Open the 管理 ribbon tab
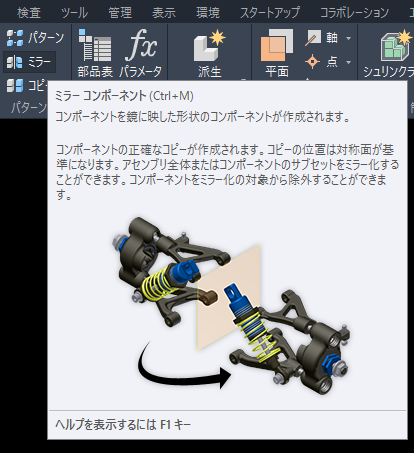The image size is (414, 453). tap(120, 13)
